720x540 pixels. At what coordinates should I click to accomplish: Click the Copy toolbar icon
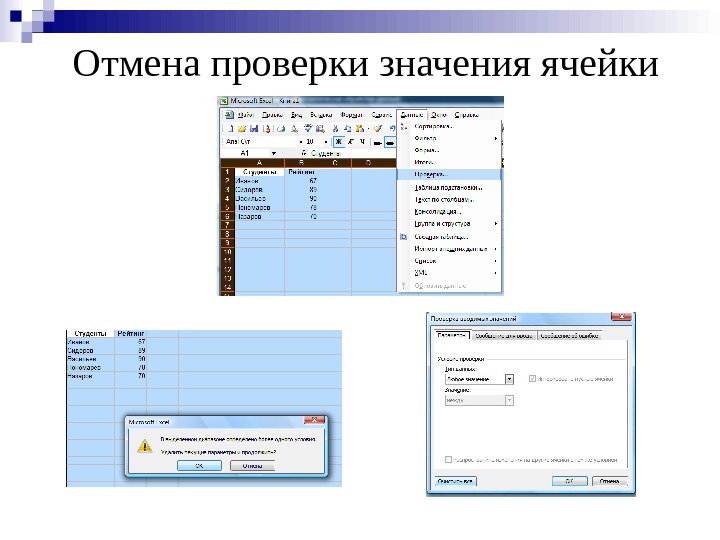click(347, 129)
